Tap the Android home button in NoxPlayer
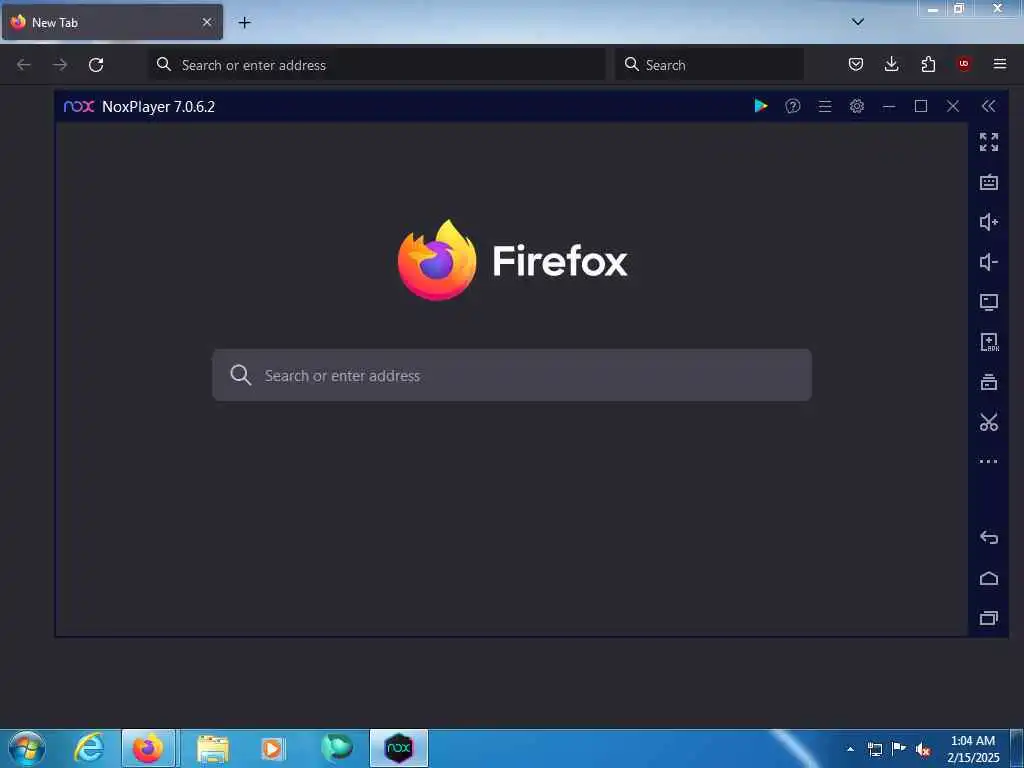 pos(989,578)
